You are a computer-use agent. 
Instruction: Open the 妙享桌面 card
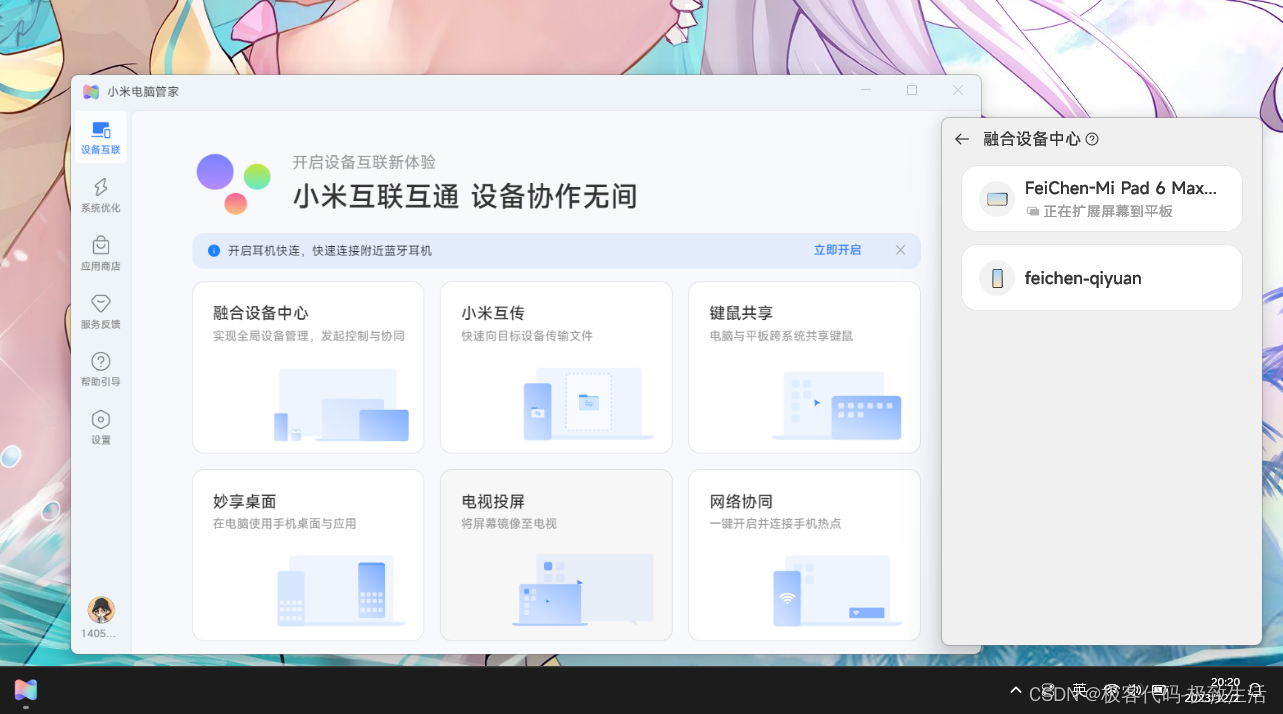coord(308,555)
